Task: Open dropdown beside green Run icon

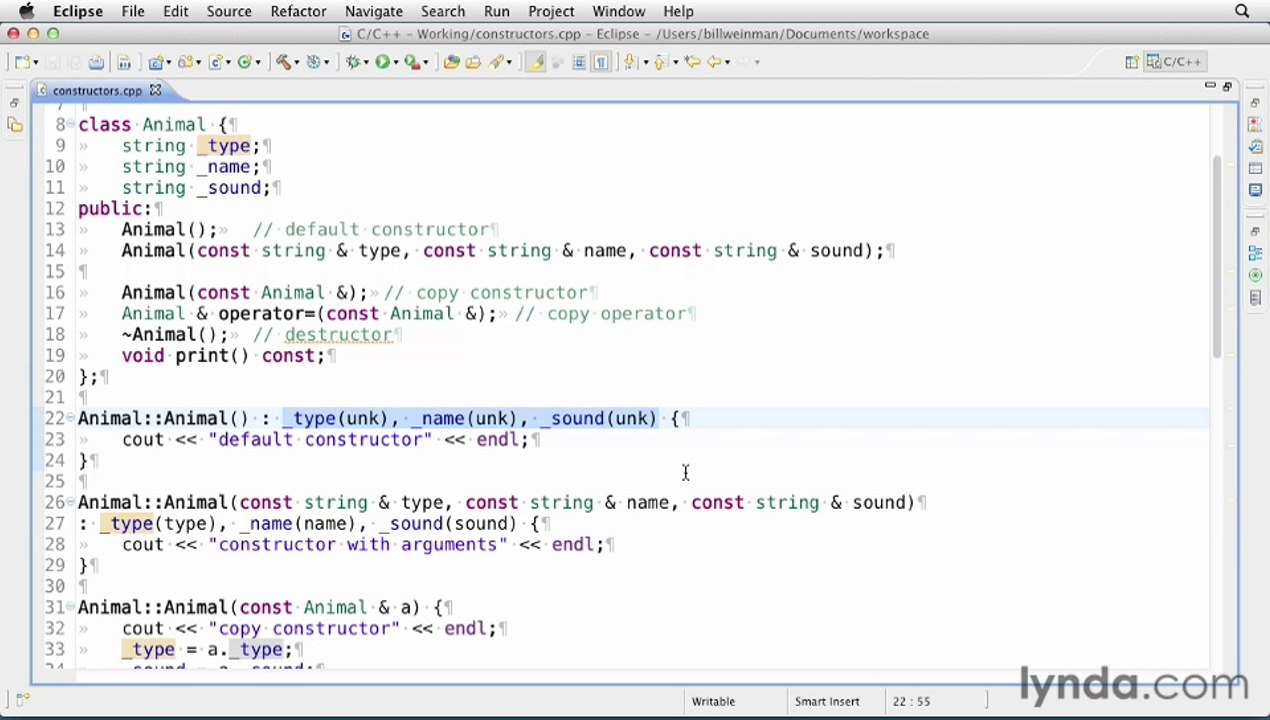Action: click(395, 62)
